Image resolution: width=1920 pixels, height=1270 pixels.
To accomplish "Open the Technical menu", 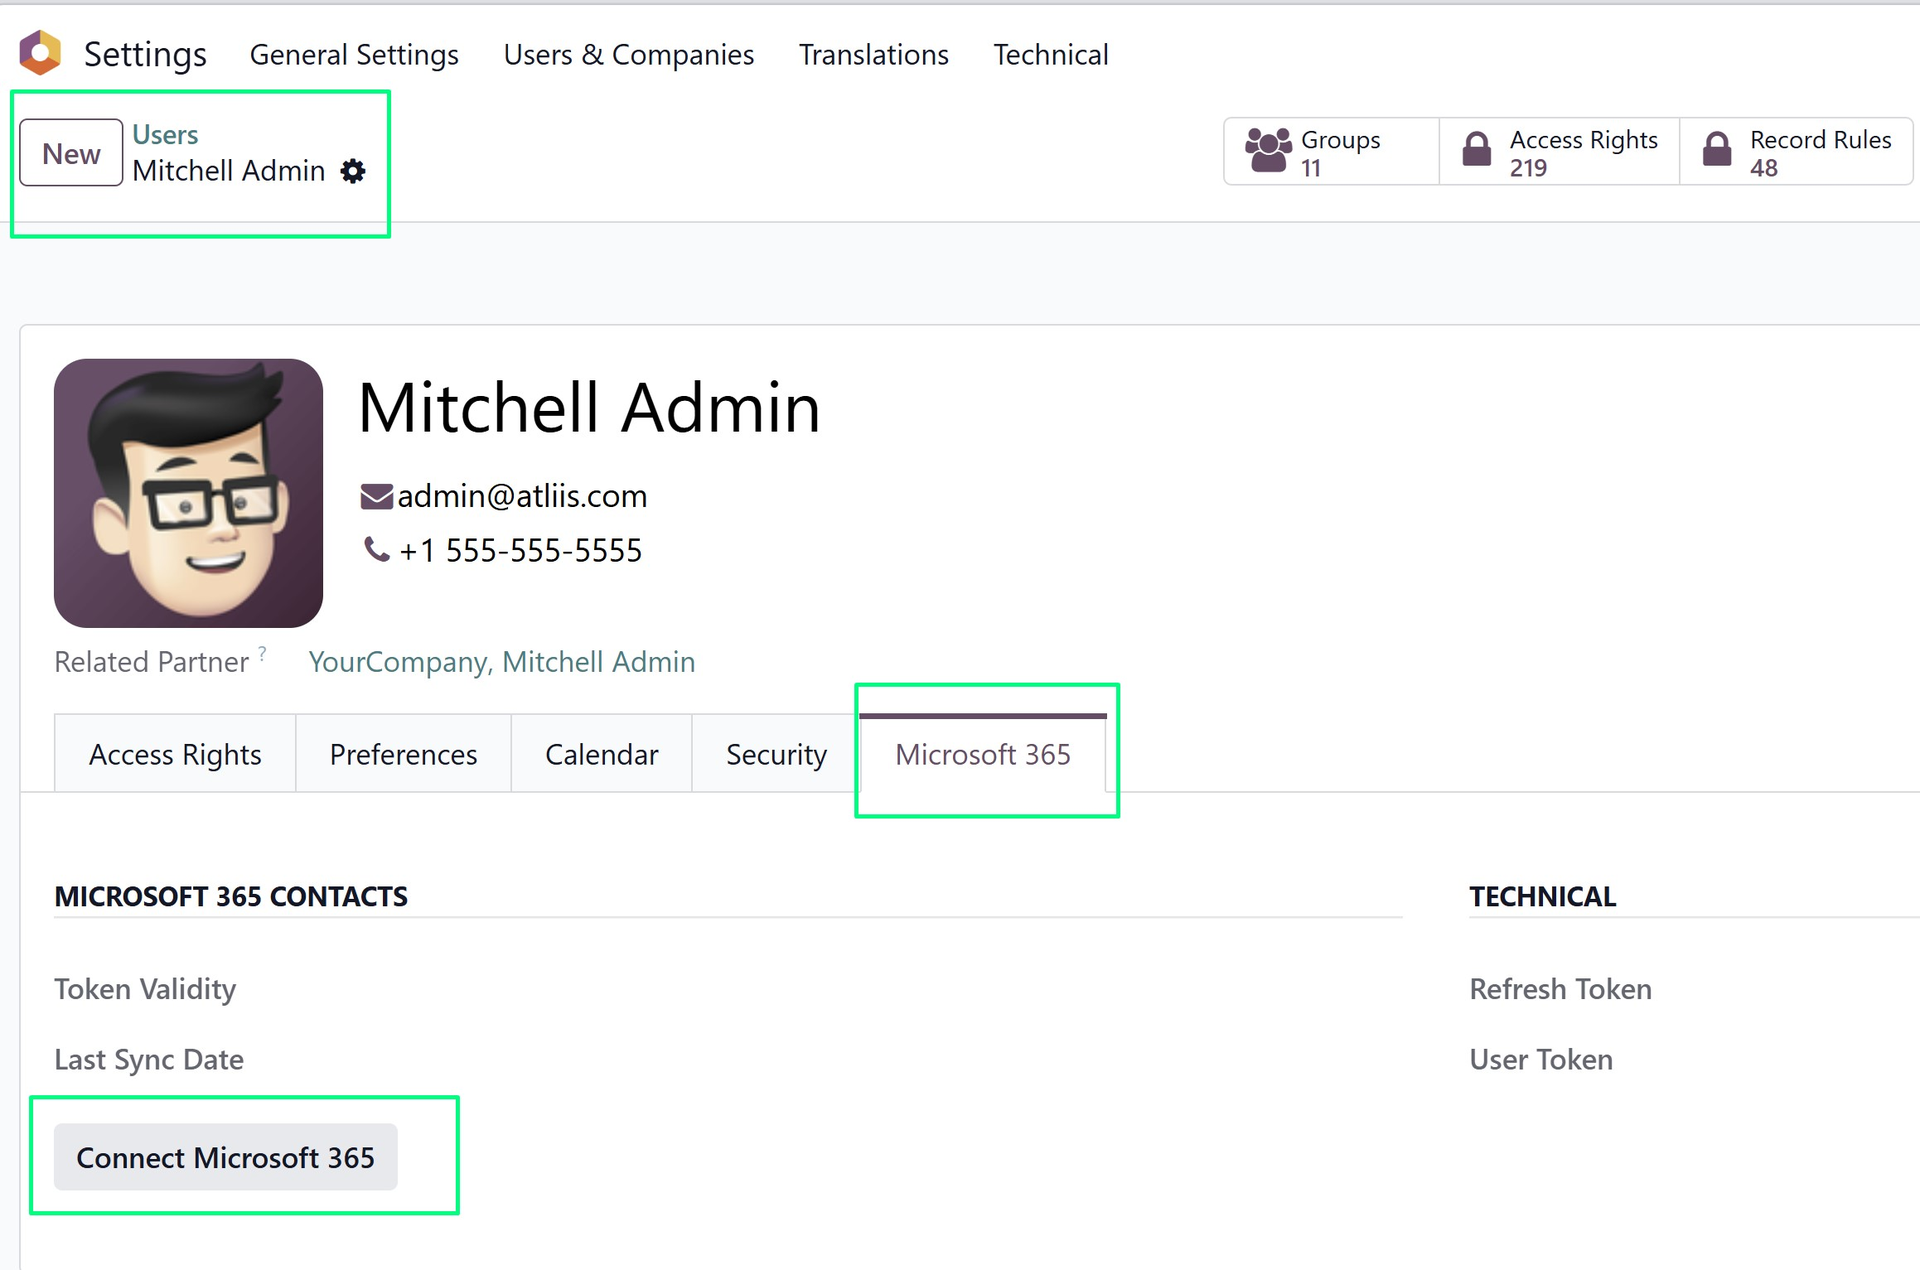I will [x=1051, y=55].
